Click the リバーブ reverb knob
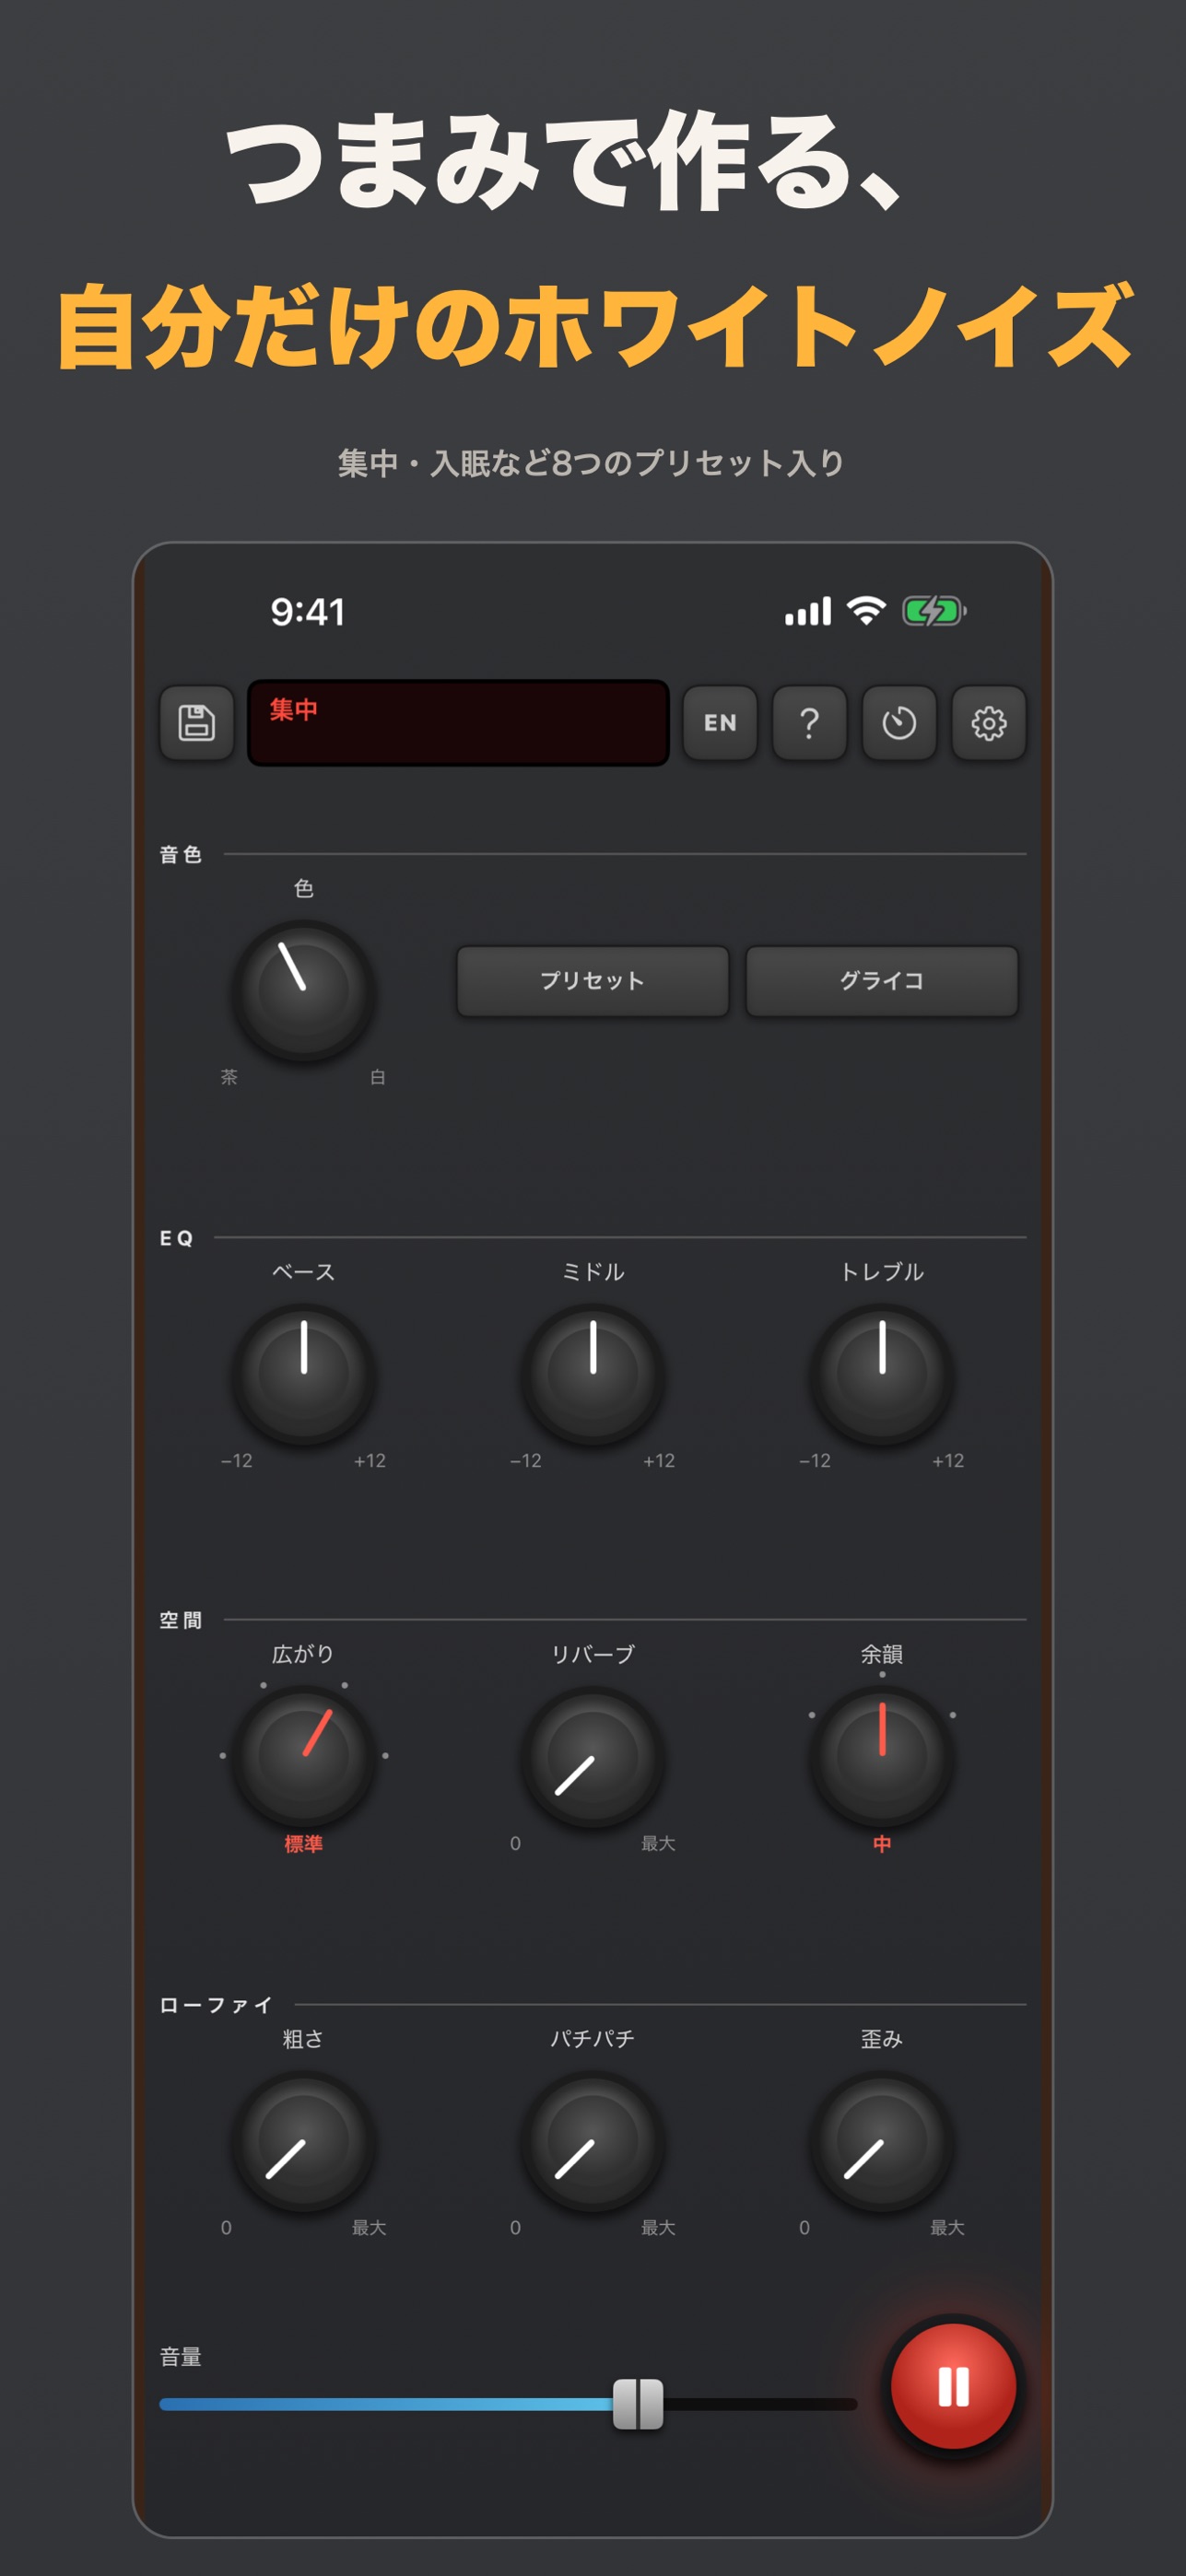Image resolution: width=1186 pixels, height=2576 pixels. tap(593, 1757)
